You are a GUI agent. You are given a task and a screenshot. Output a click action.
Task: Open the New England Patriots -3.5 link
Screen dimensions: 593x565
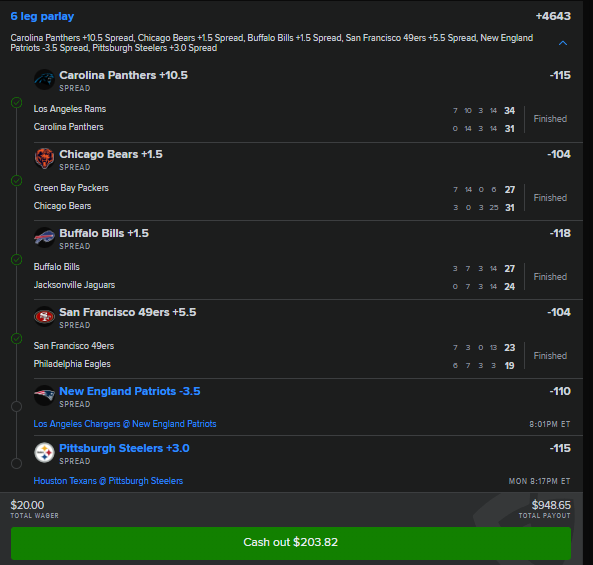[x=130, y=391]
